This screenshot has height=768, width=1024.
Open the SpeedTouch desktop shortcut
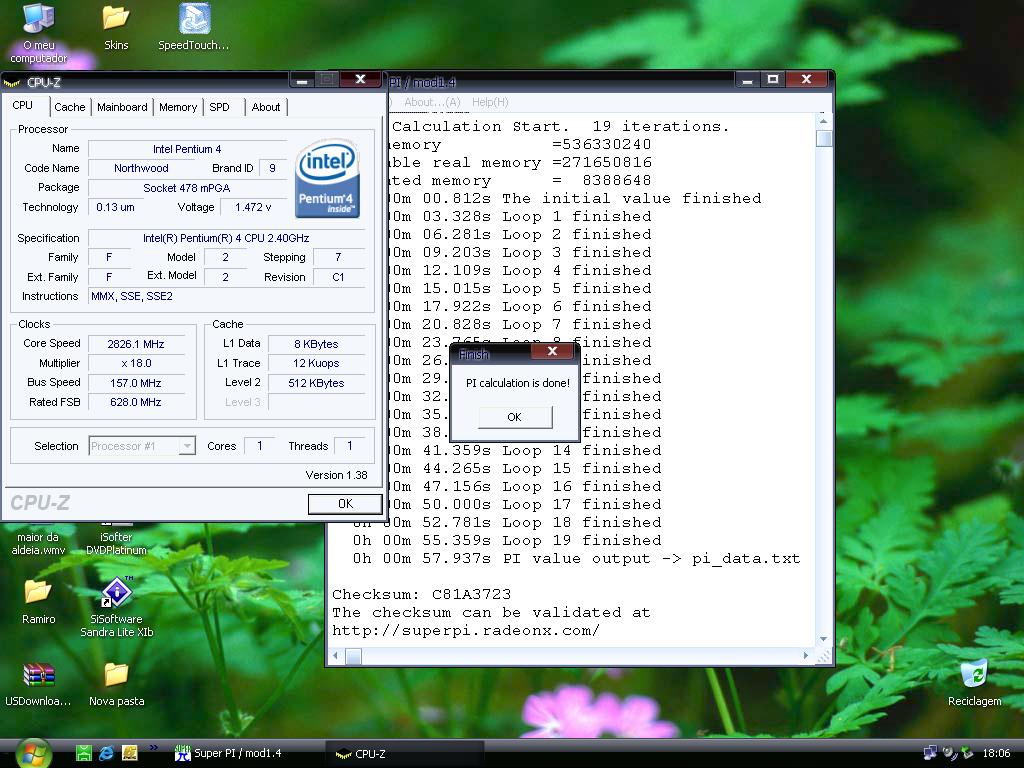pyautogui.click(x=193, y=27)
